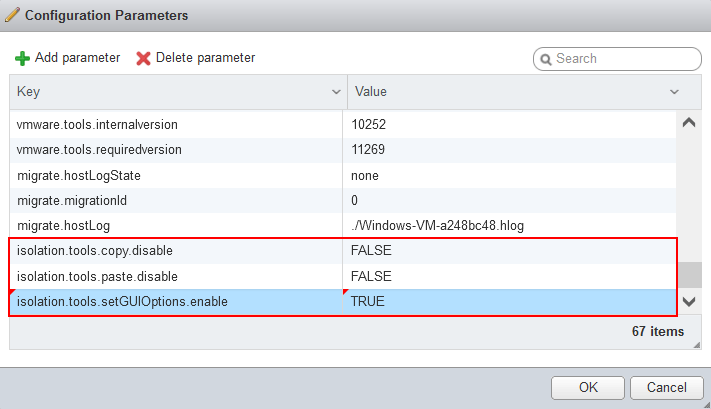Click the value none
The width and height of the screenshot is (711, 409).
(x=365, y=176)
